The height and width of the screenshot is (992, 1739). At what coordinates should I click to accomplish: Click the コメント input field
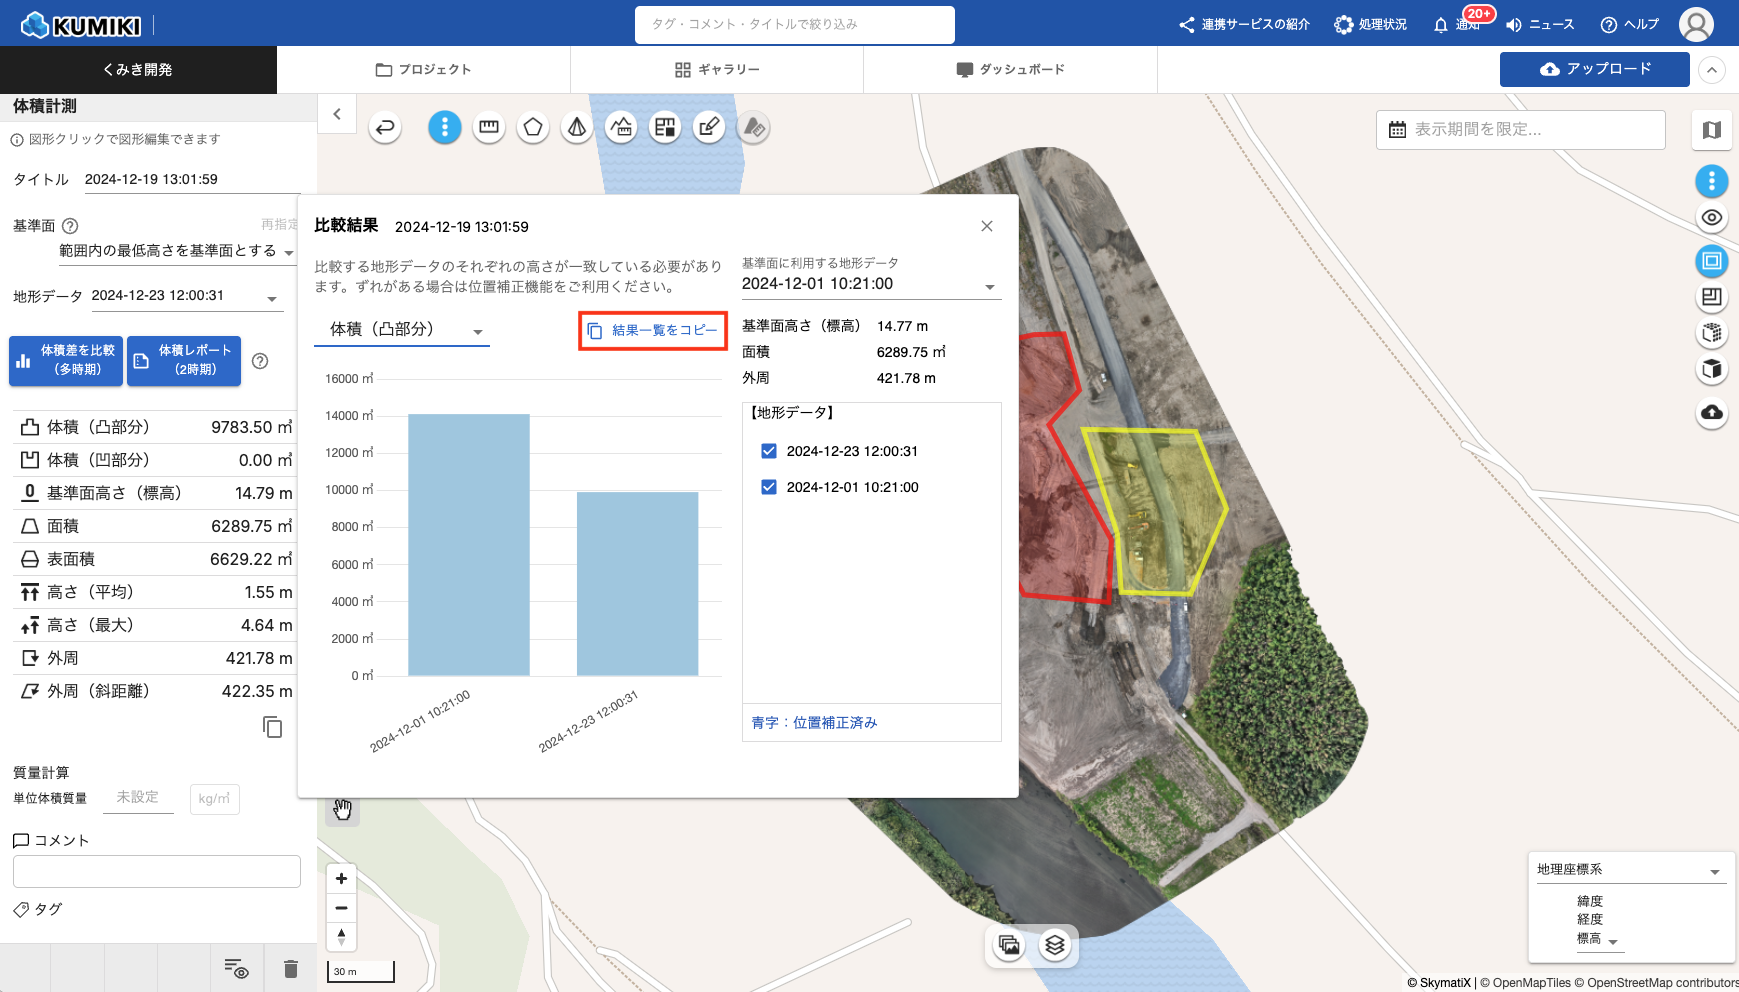point(157,871)
